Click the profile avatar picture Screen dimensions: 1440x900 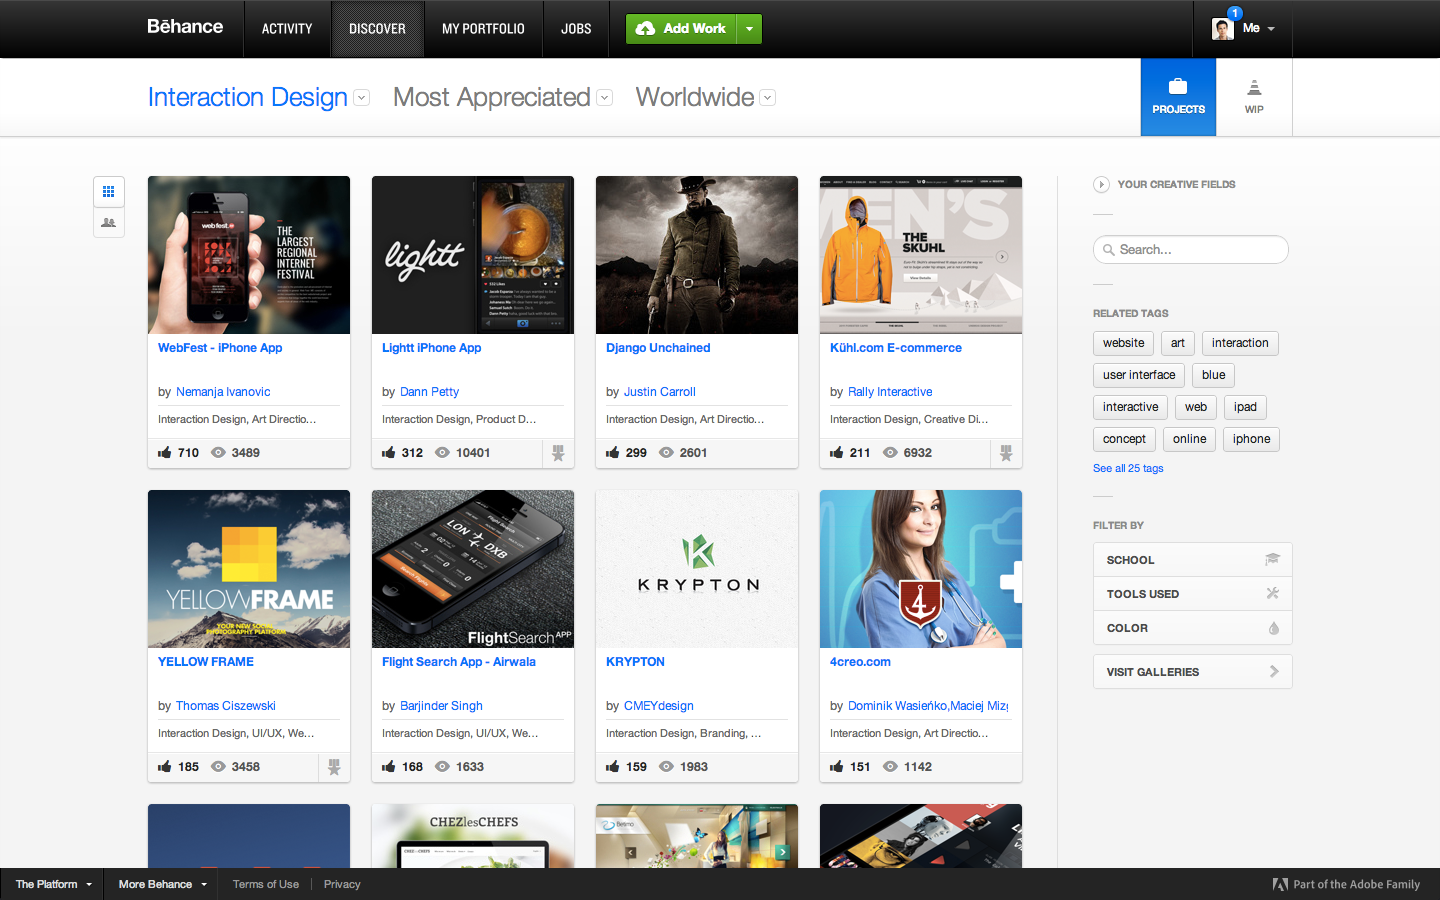point(1222,29)
